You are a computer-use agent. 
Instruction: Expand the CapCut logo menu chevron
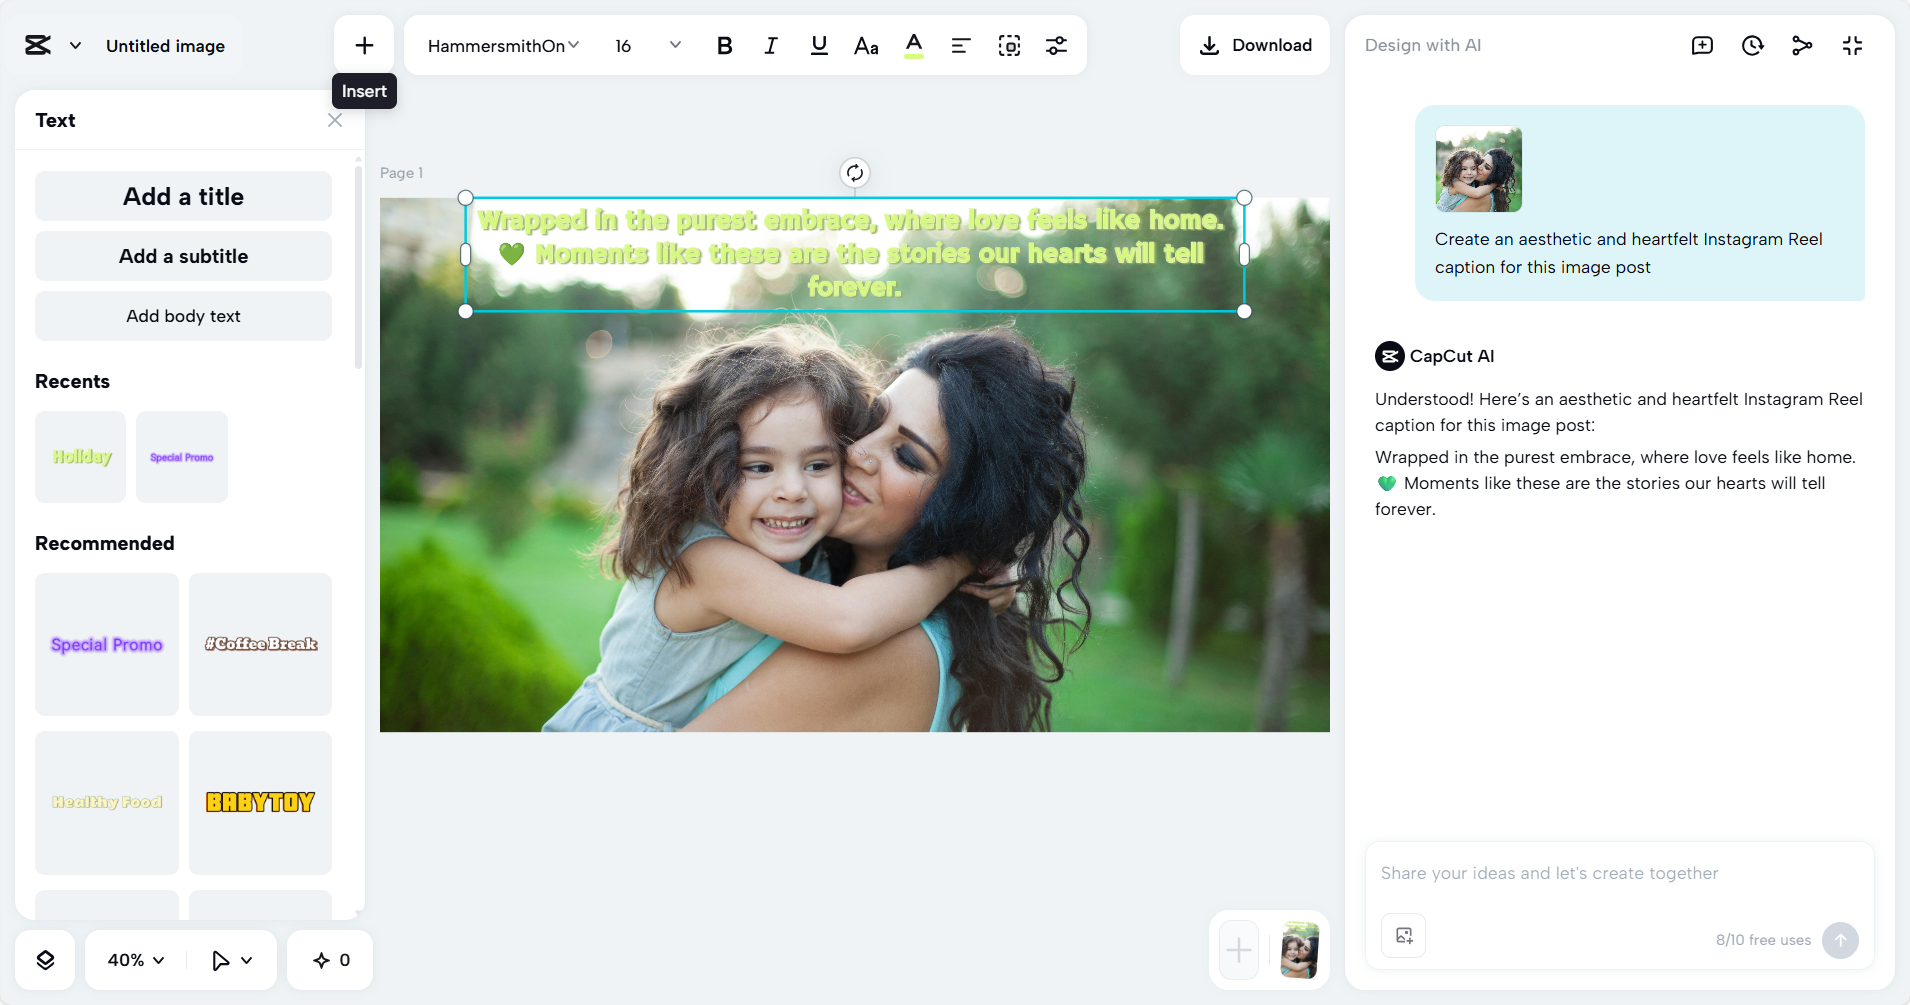[x=75, y=46]
